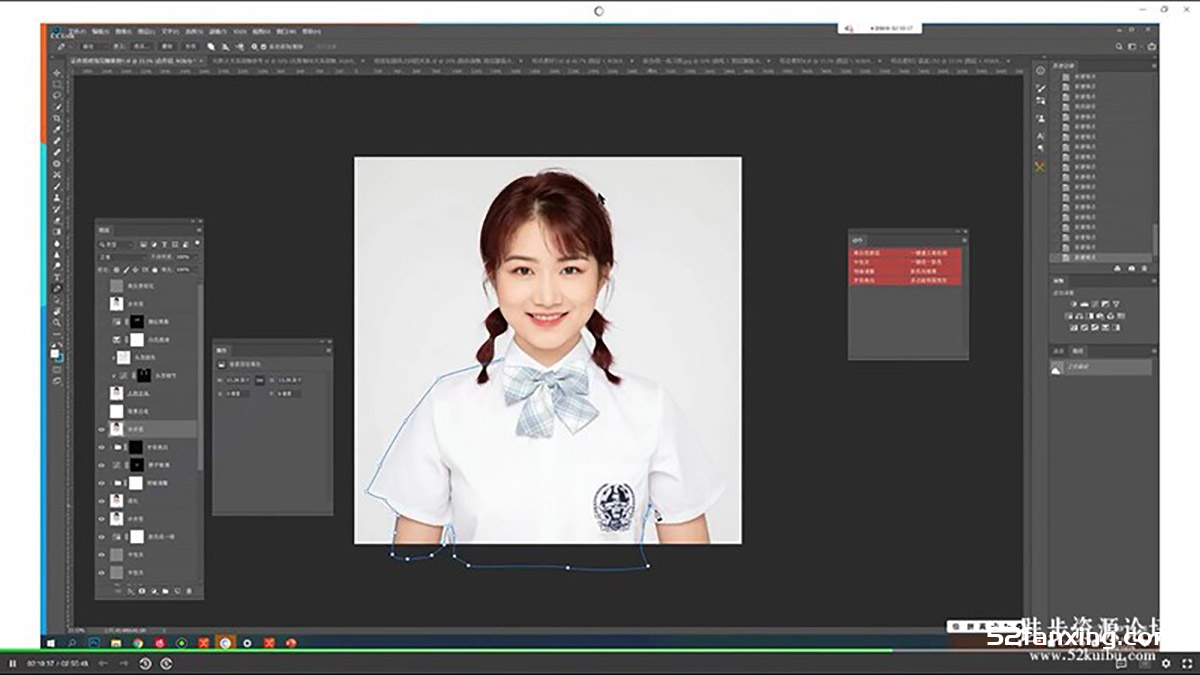1200x675 pixels.
Task: Click the Shape button in the options bar
Action: pyautogui.click(x=191, y=46)
